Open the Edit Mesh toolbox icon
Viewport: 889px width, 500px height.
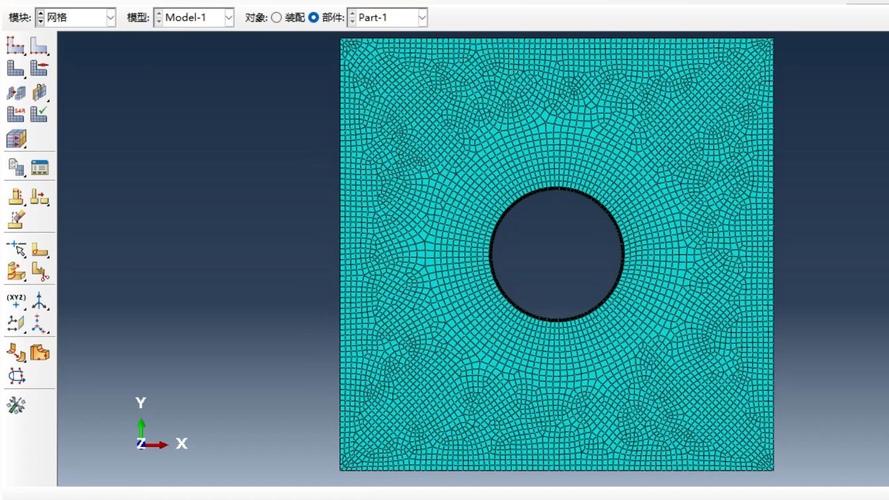(40, 167)
